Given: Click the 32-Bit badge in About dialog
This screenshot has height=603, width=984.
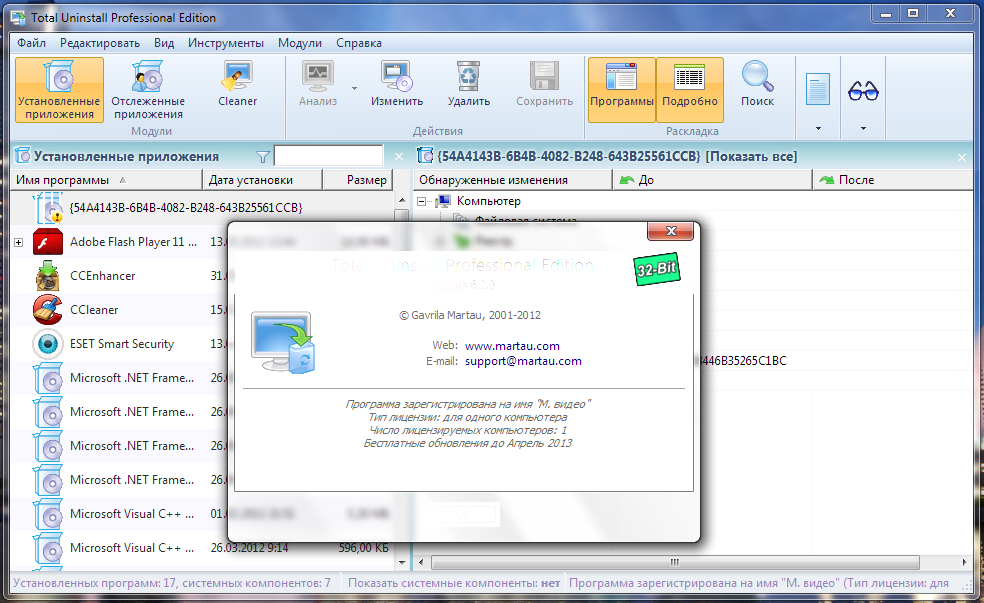Looking at the screenshot, I should coord(656,269).
